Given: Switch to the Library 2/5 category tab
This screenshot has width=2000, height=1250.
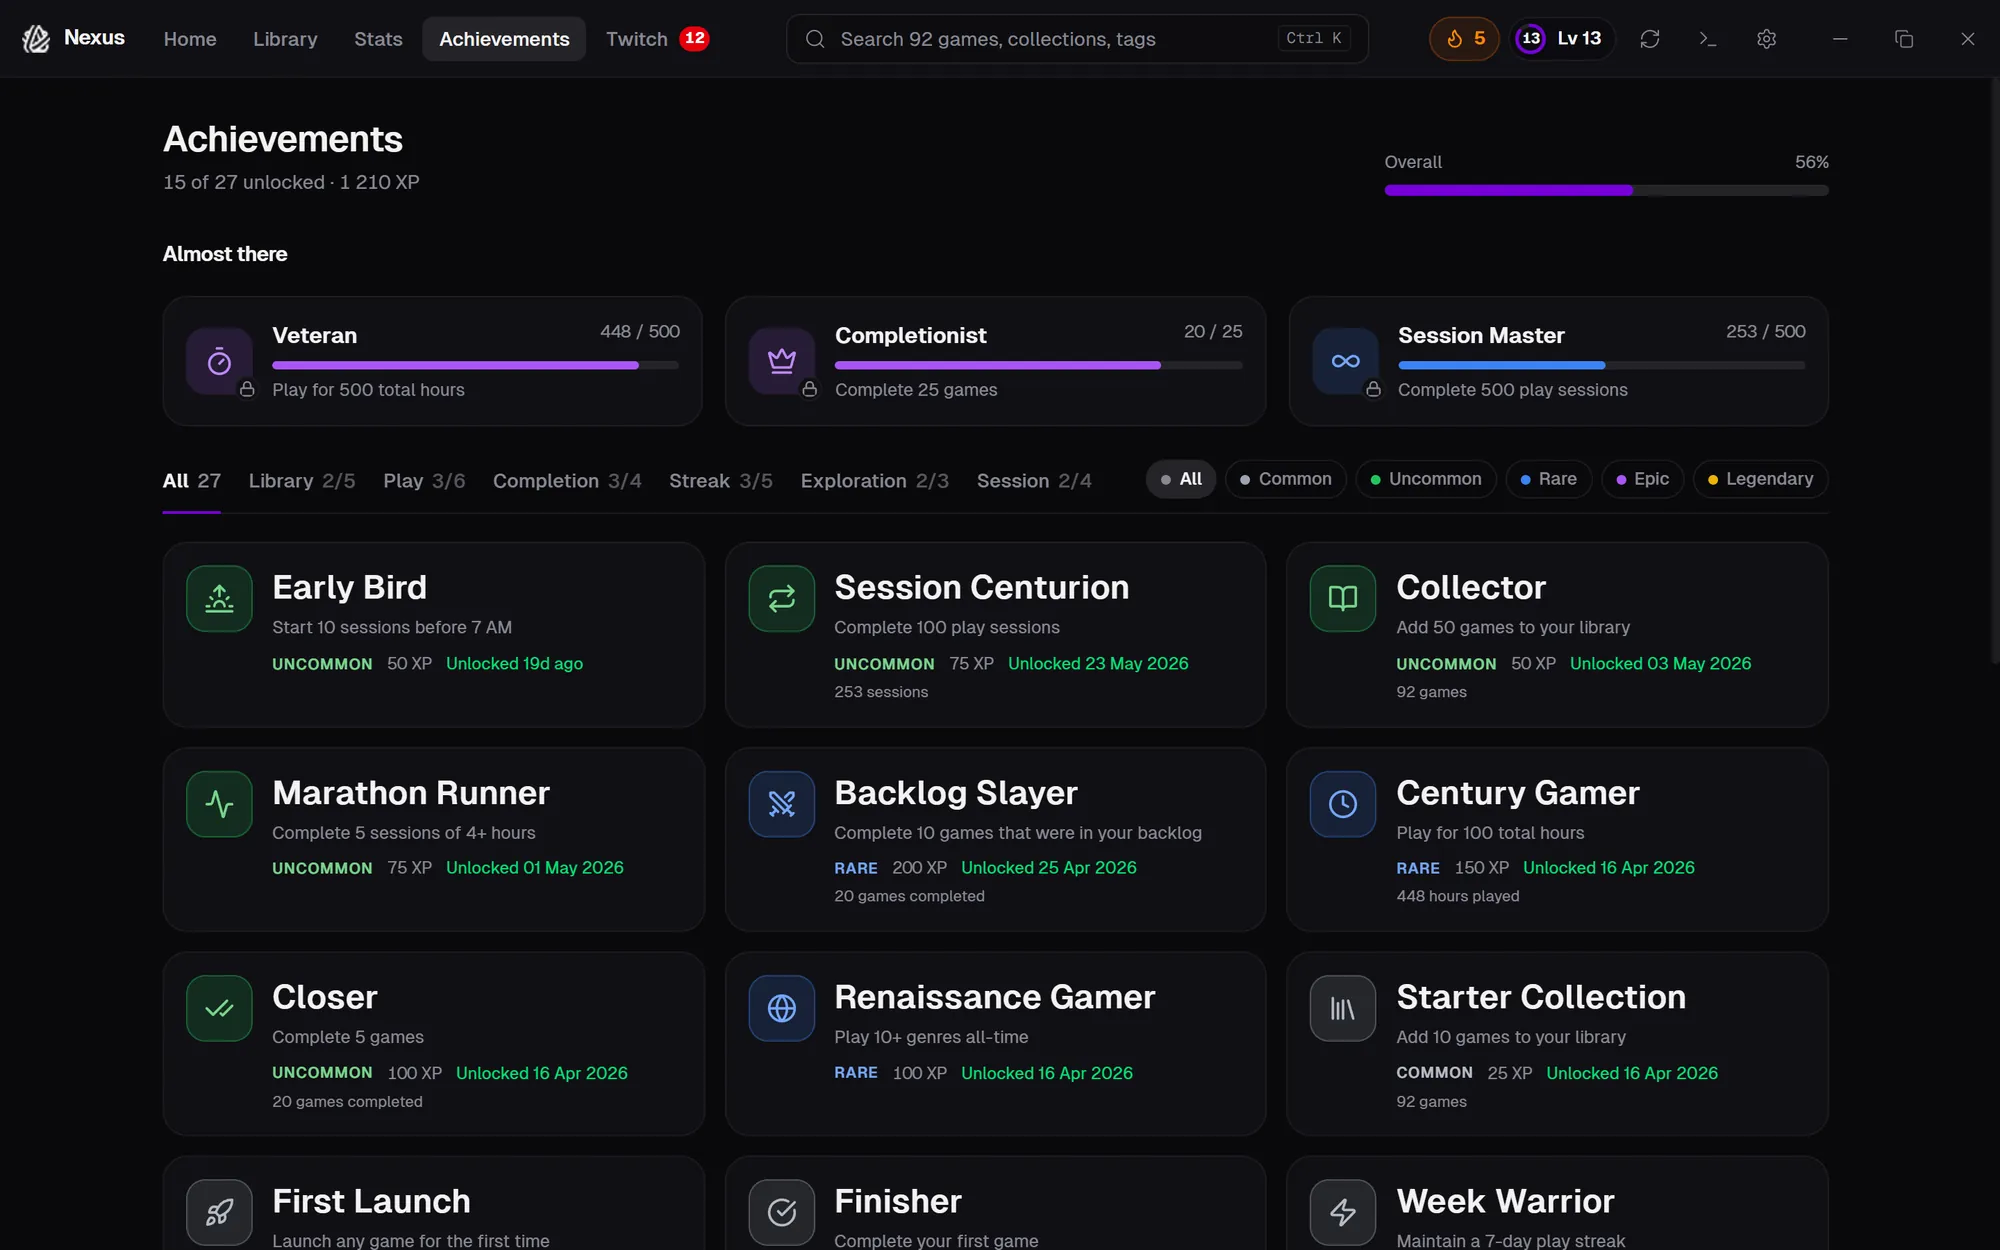Looking at the screenshot, I should 302,482.
